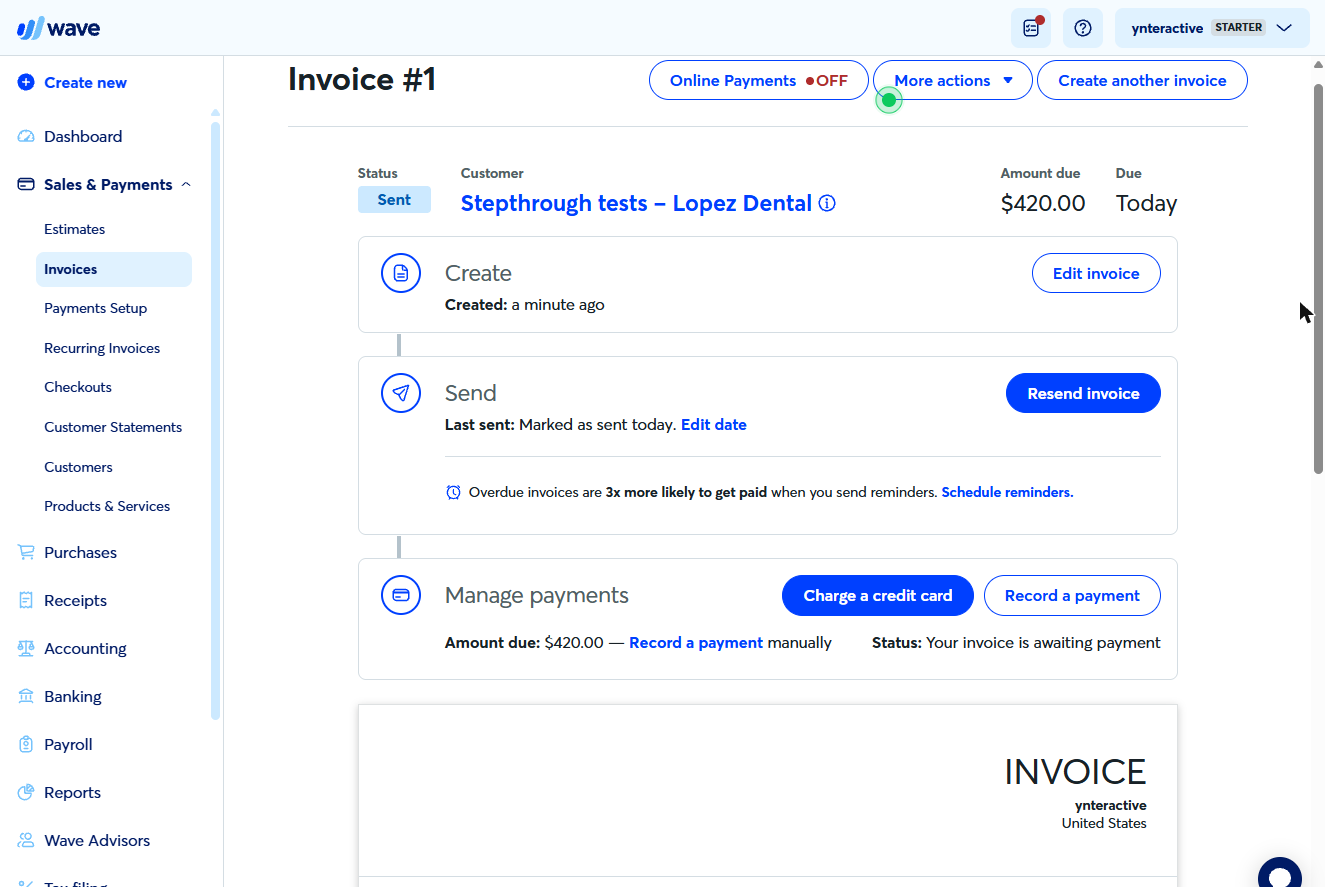Click the Sent status badge

click(394, 200)
